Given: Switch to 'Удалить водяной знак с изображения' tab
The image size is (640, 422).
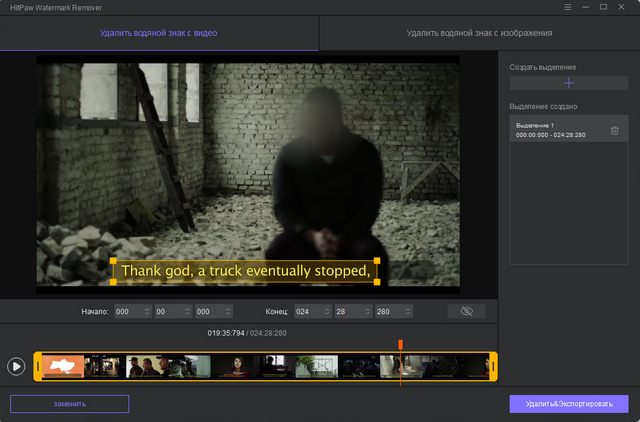Looking at the screenshot, I should point(479,33).
